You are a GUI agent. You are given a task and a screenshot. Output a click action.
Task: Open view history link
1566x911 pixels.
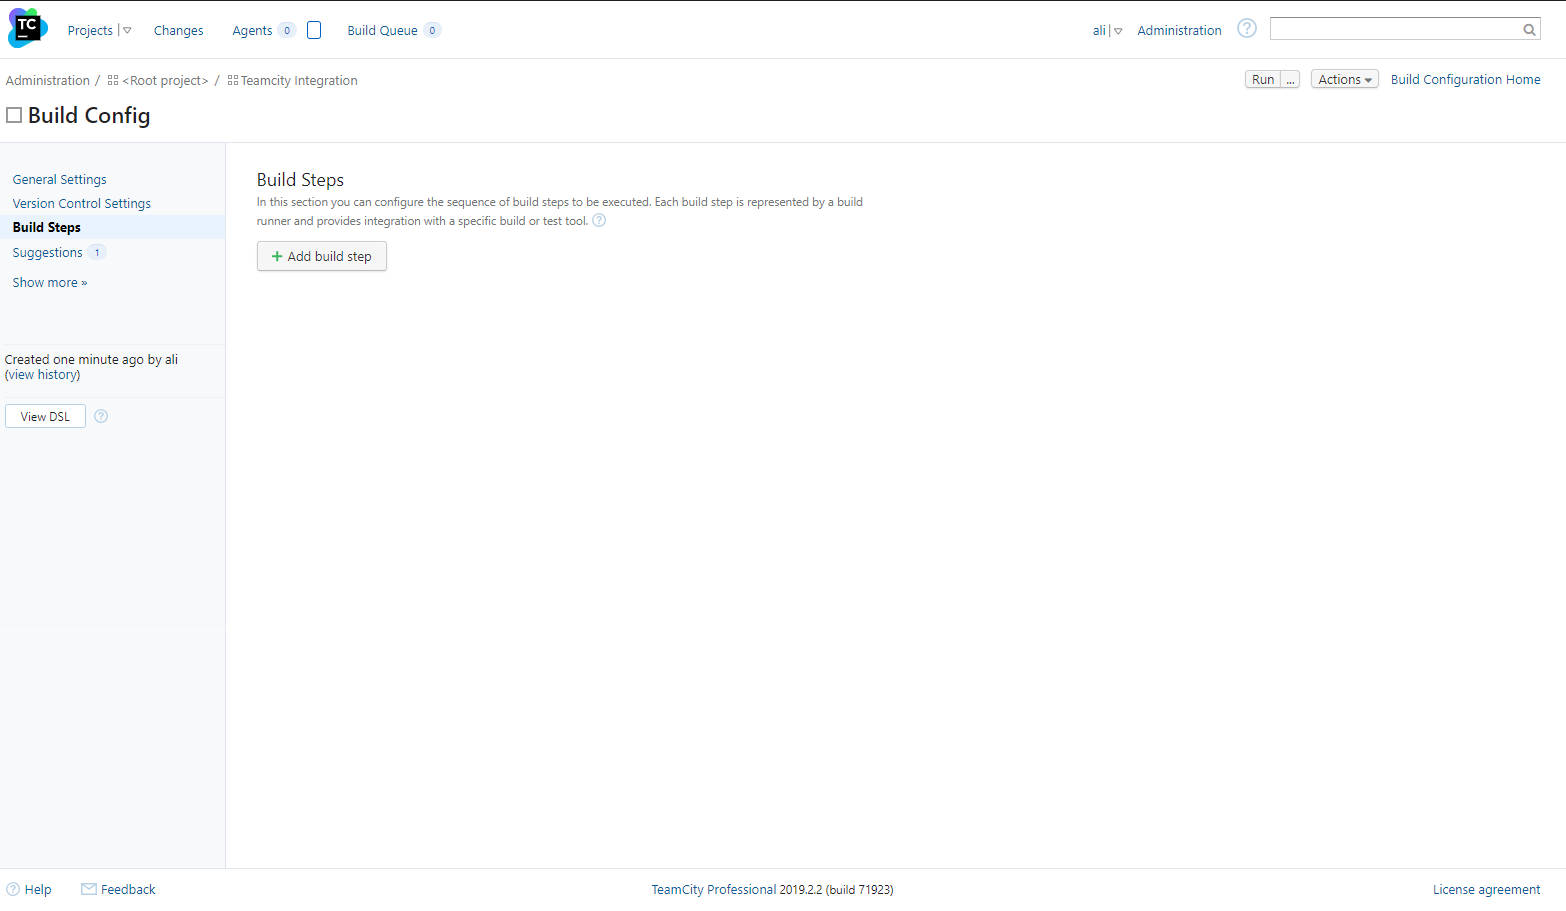pos(42,374)
